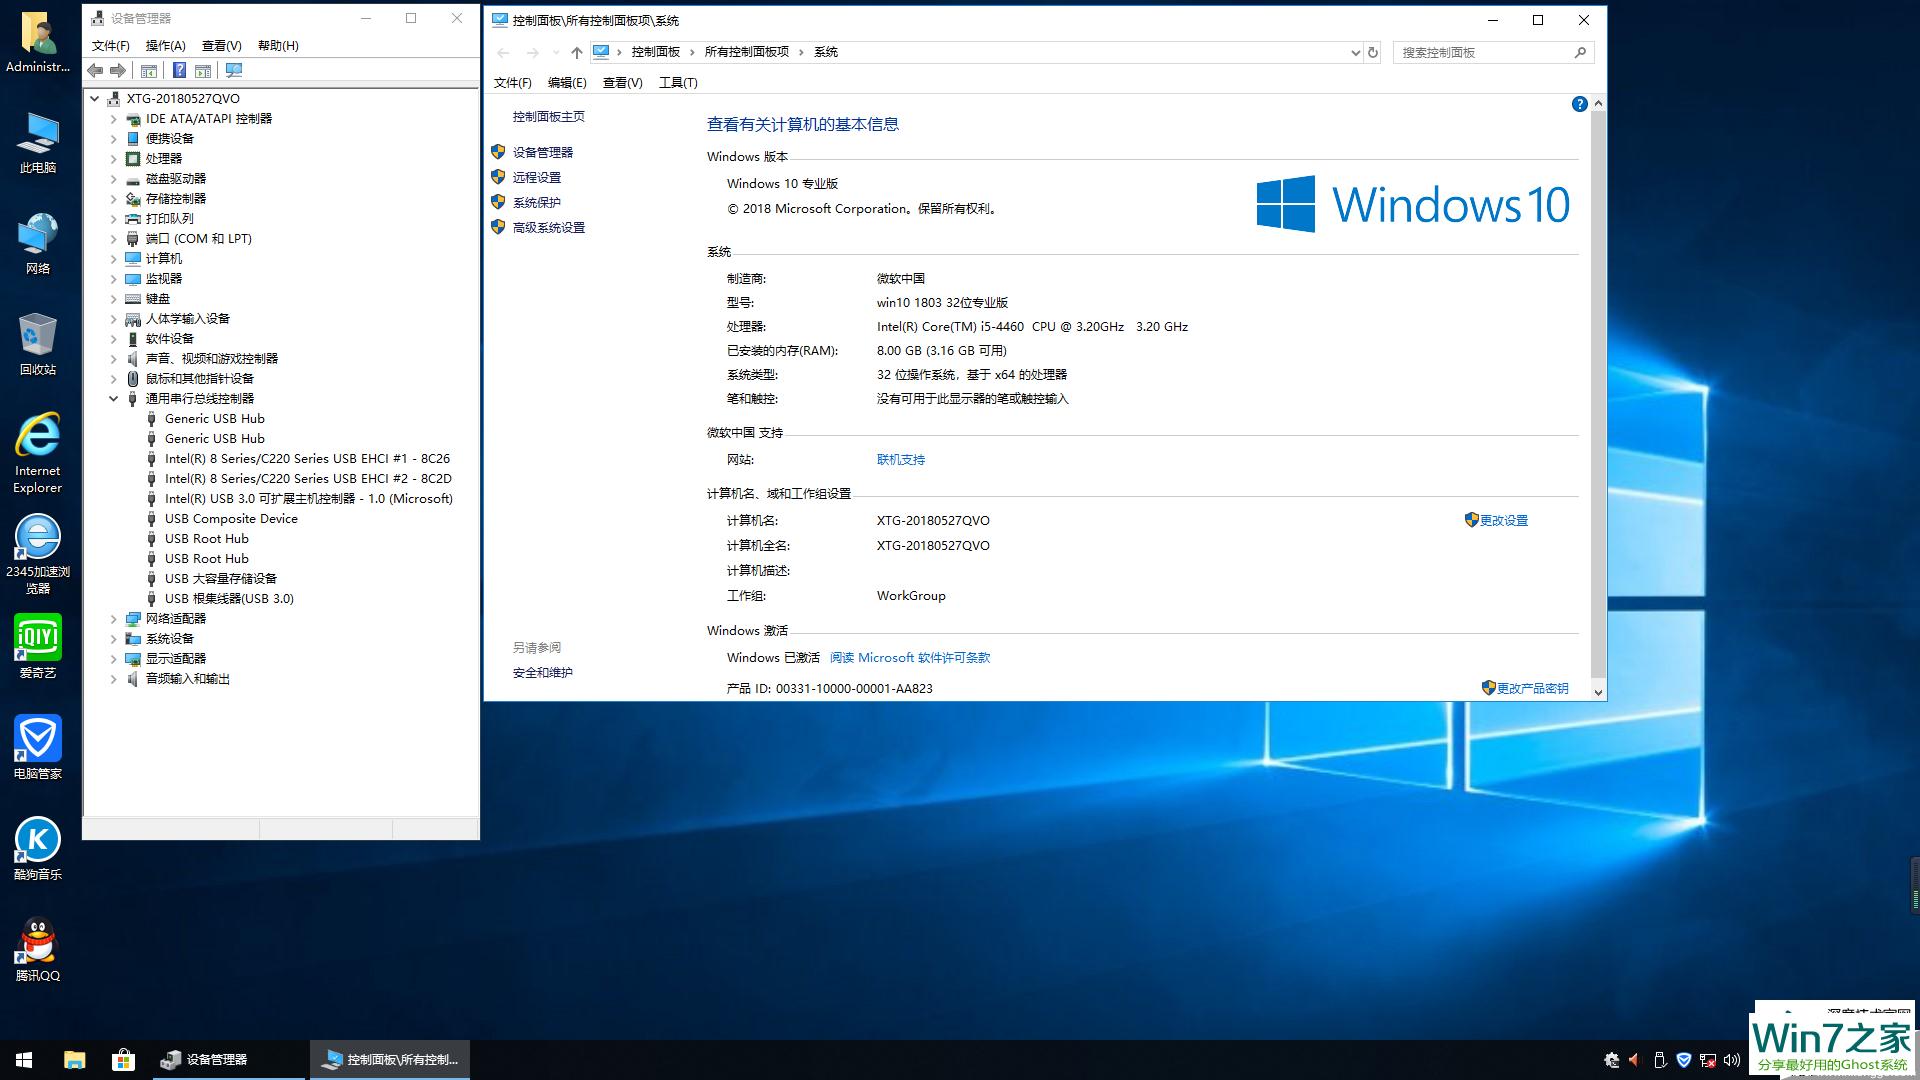This screenshot has width=1920, height=1080.
Task: Open 编辑(E) menu in control panel
Action: [x=567, y=82]
